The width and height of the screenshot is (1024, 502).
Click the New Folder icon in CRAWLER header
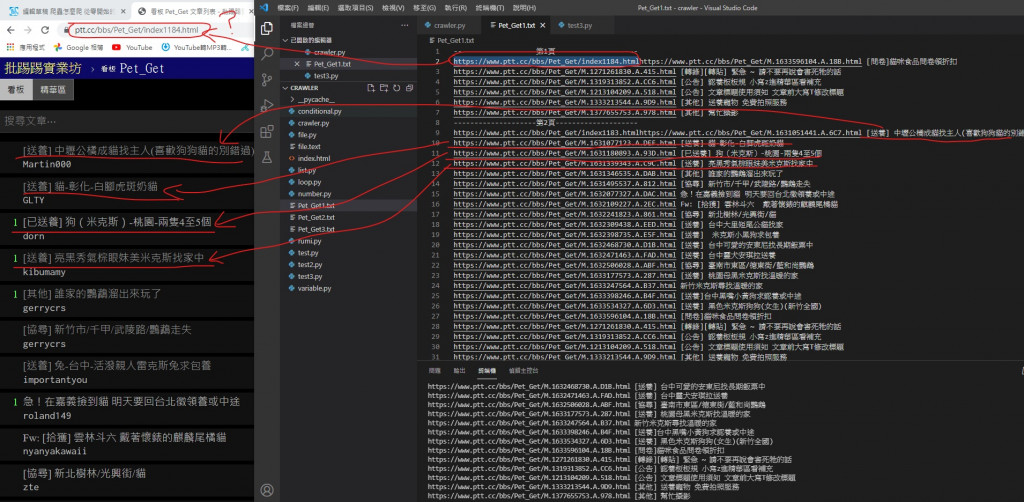coord(385,87)
